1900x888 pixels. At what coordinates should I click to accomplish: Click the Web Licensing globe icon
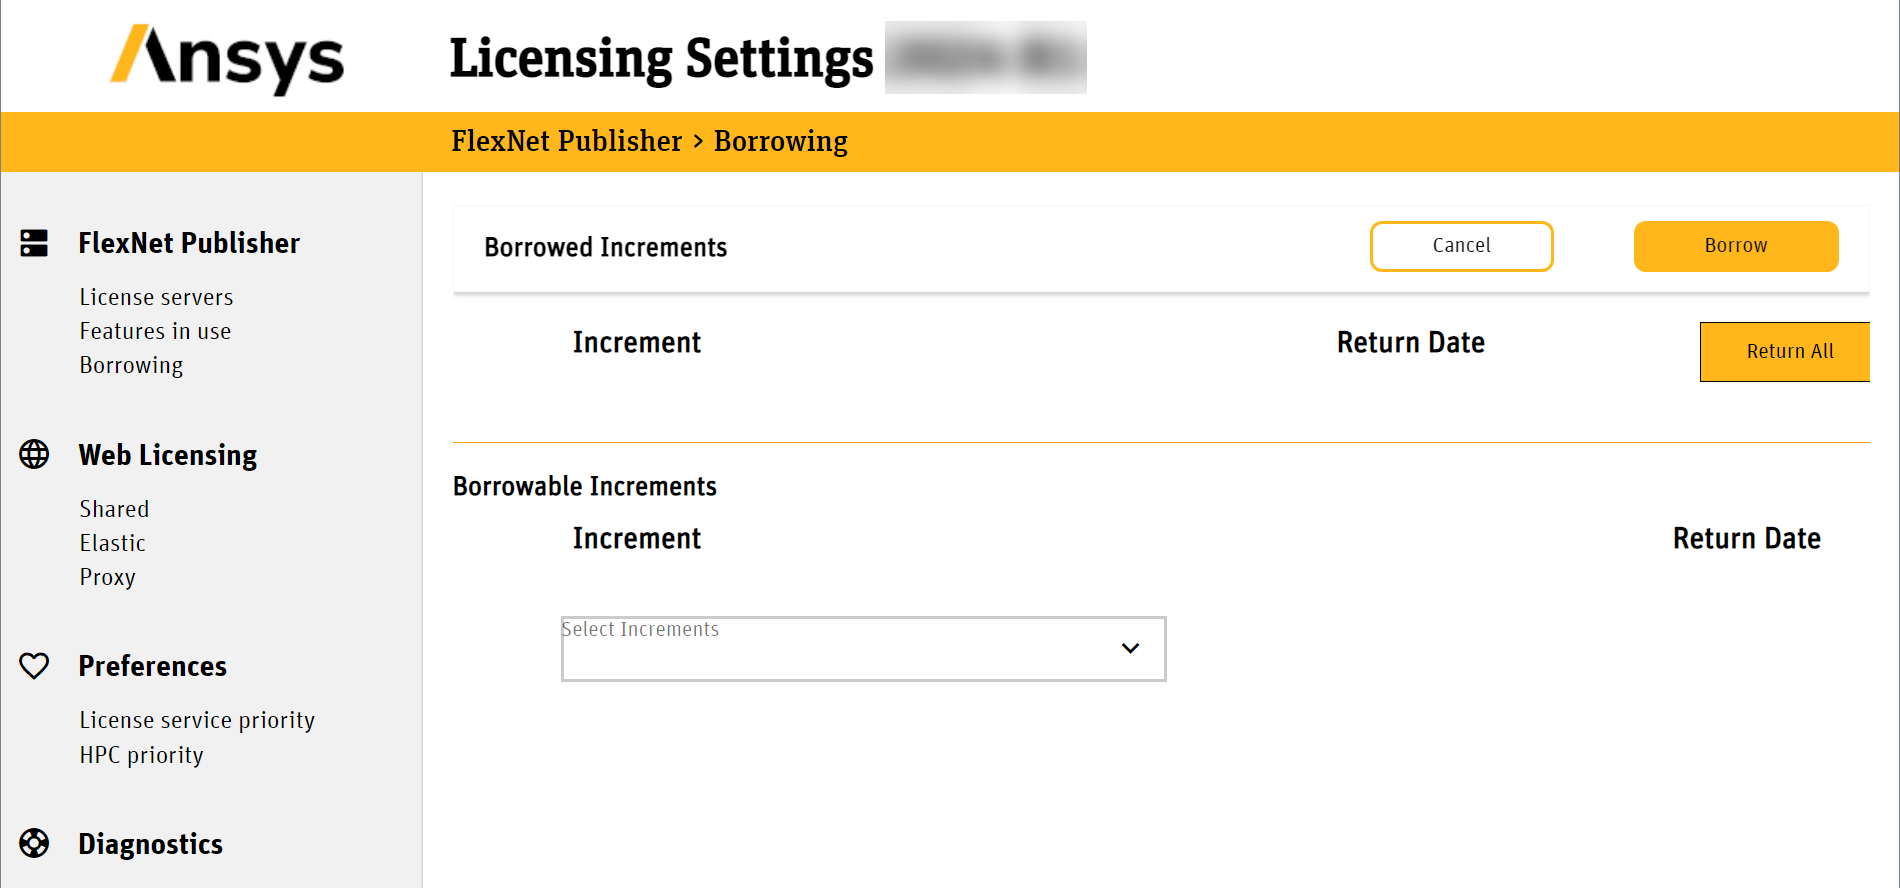point(34,455)
